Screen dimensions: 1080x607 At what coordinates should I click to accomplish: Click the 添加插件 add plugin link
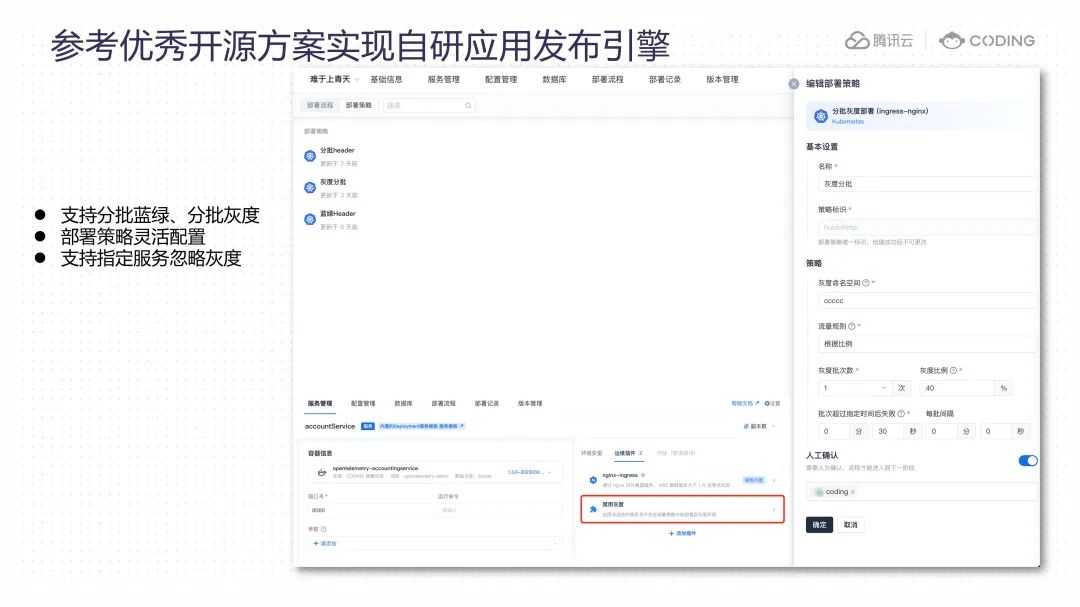682,533
